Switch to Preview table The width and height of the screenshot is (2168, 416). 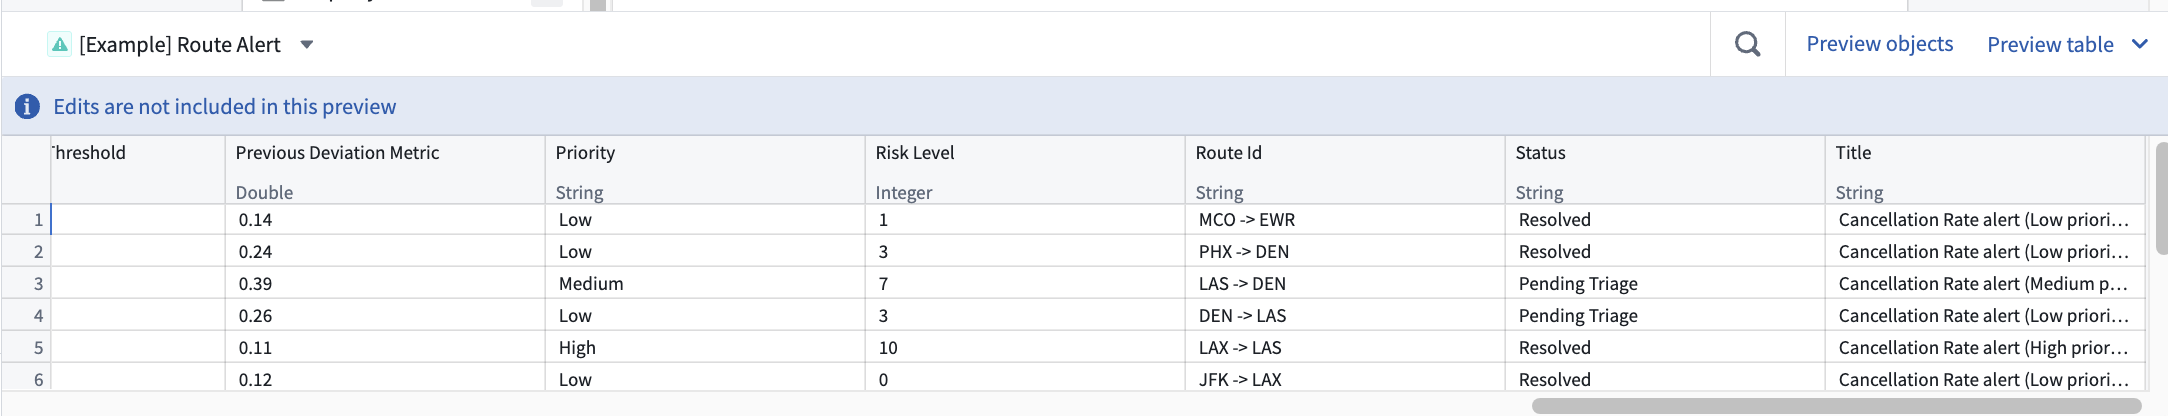click(x=2049, y=44)
